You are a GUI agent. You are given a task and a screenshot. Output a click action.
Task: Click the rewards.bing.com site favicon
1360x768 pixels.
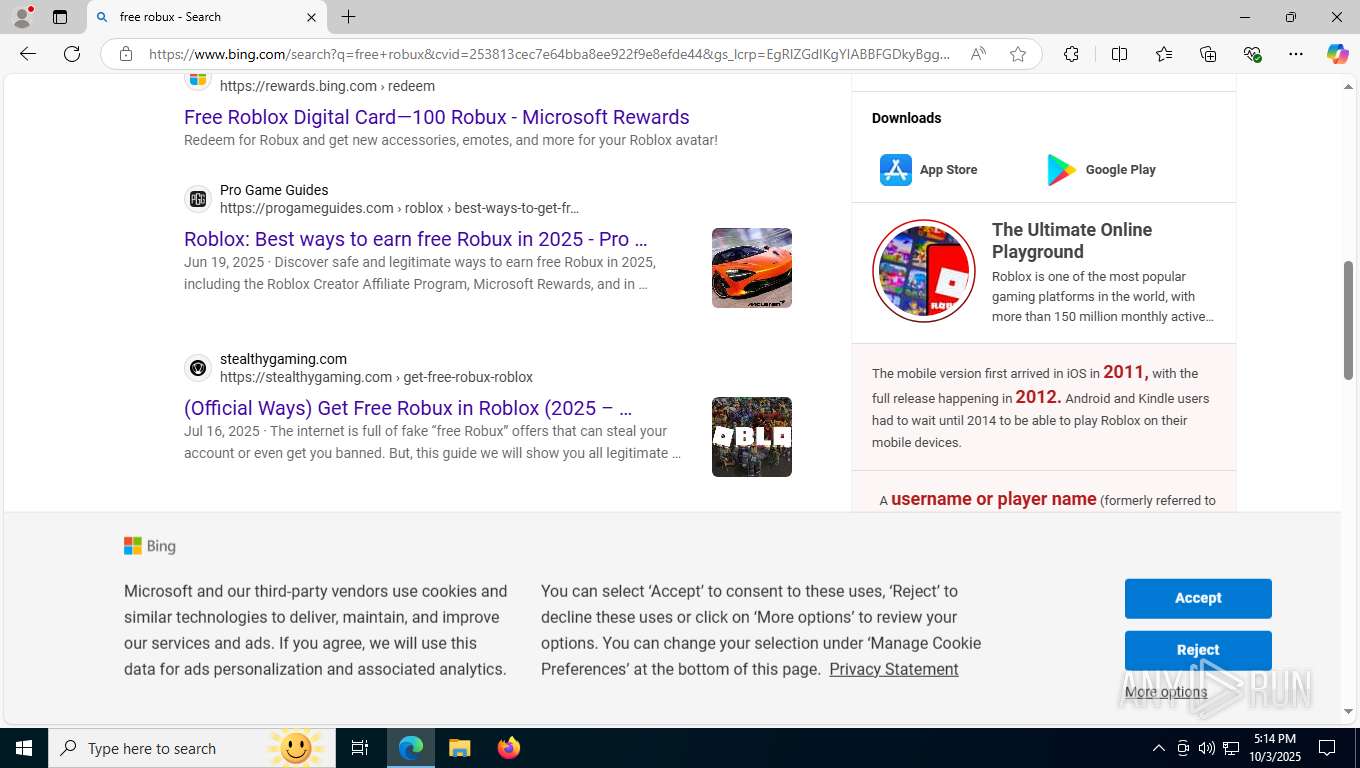(198, 80)
